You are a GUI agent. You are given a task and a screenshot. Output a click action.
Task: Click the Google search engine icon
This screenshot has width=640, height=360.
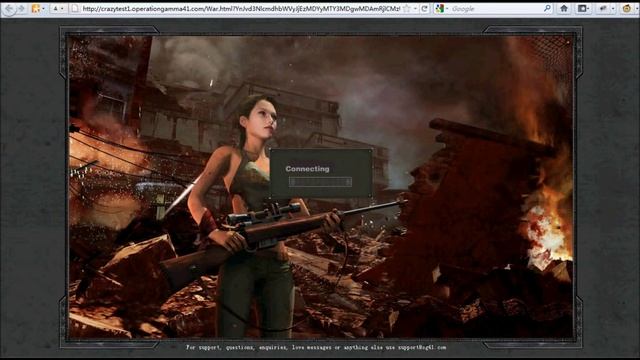pyautogui.click(x=440, y=9)
